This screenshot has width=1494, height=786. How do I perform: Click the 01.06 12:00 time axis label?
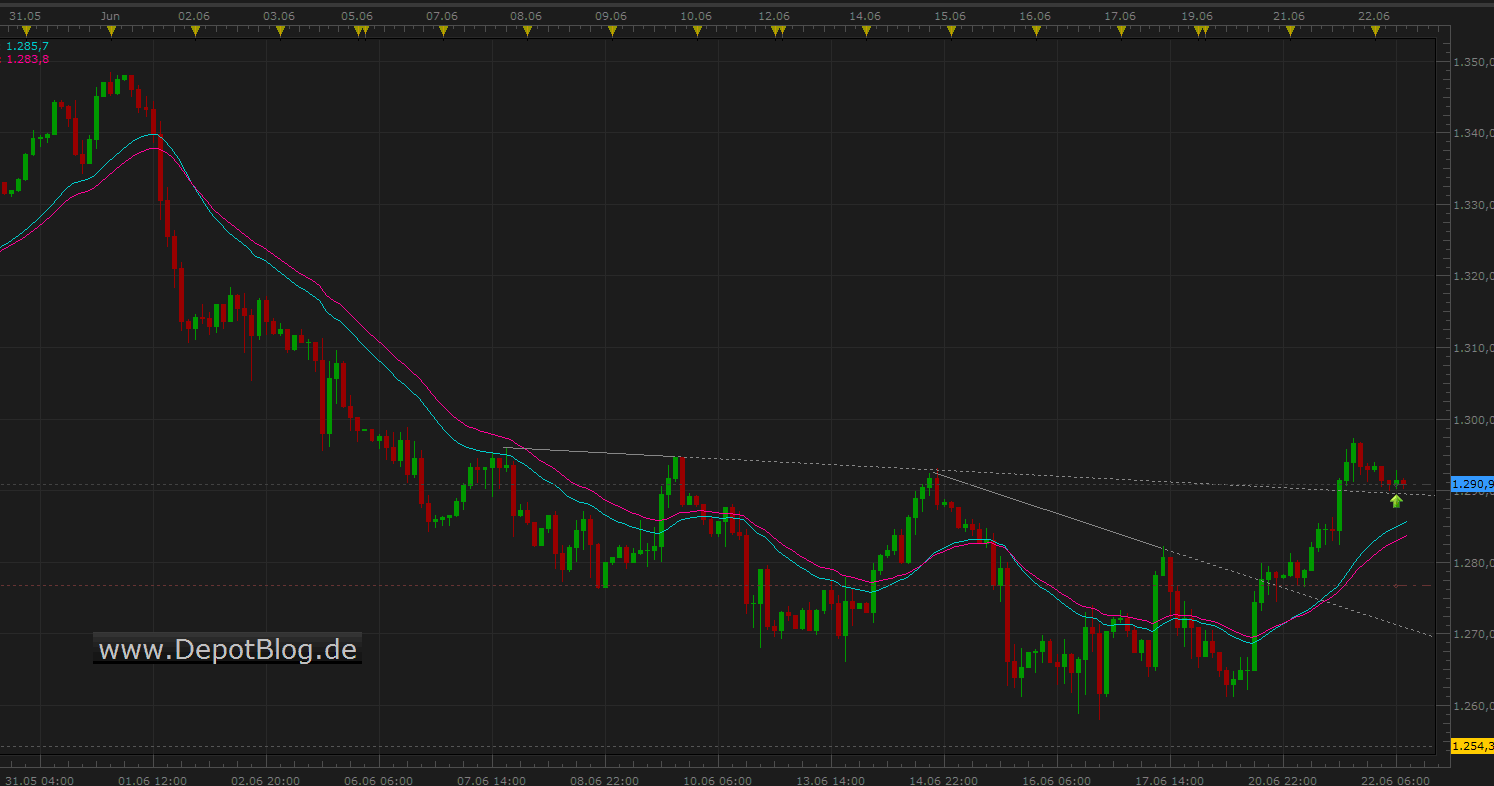click(152, 780)
